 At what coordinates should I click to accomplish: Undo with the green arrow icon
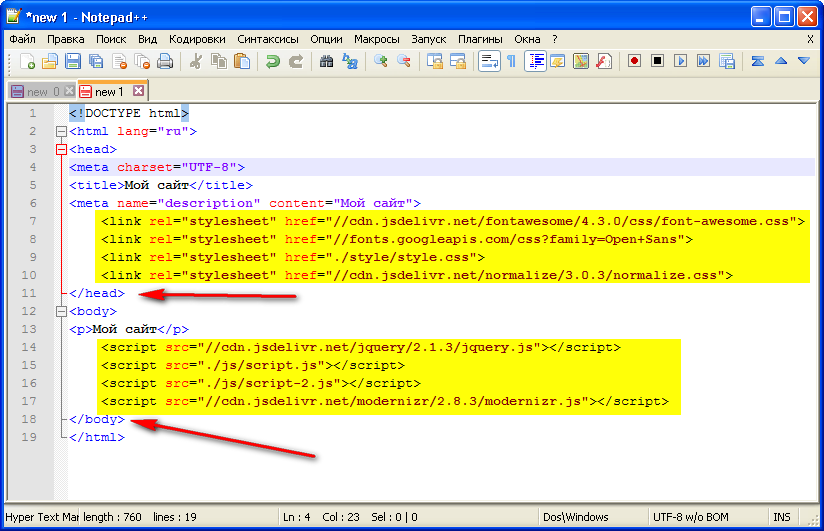tap(272, 62)
